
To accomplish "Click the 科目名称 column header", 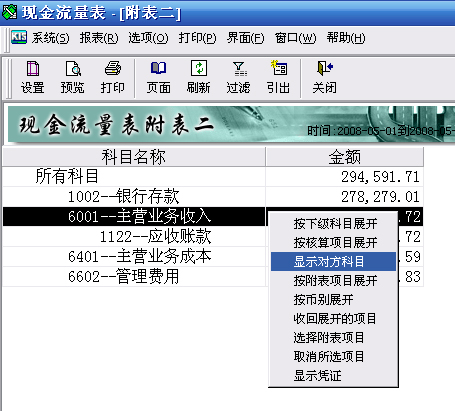I will pyautogui.click(x=134, y=157).
